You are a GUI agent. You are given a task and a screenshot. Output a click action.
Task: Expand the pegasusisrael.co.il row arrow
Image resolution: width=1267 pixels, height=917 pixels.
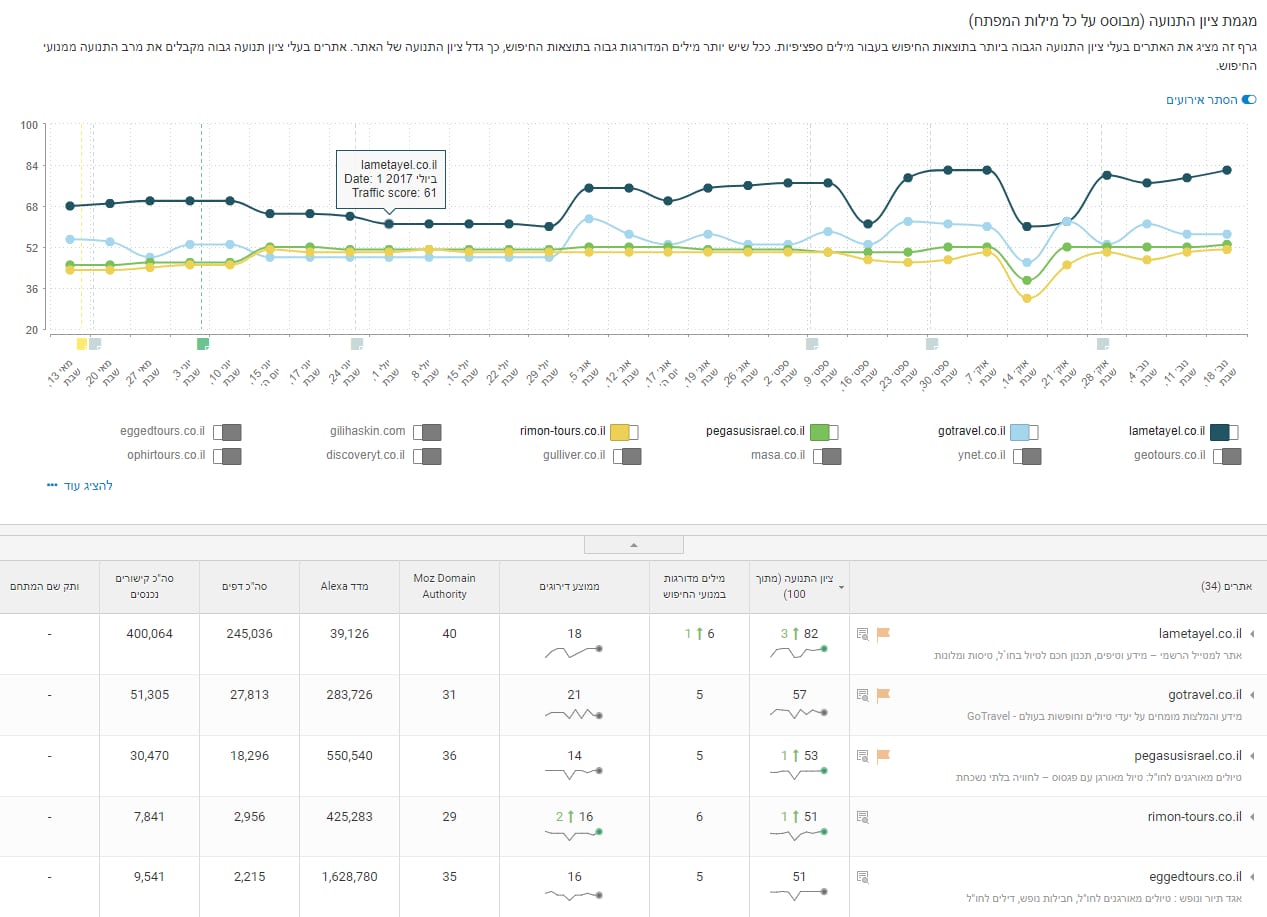click(1253, 756)
